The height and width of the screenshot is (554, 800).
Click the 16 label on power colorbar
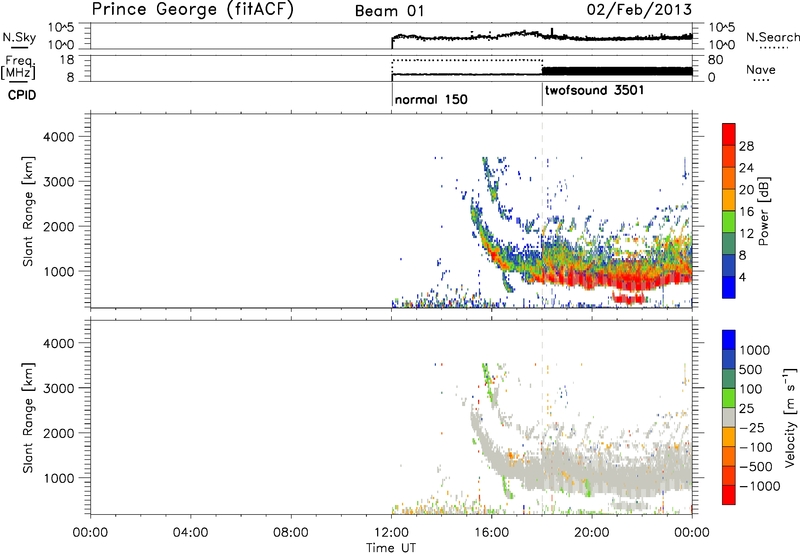(x=746, y=212)
